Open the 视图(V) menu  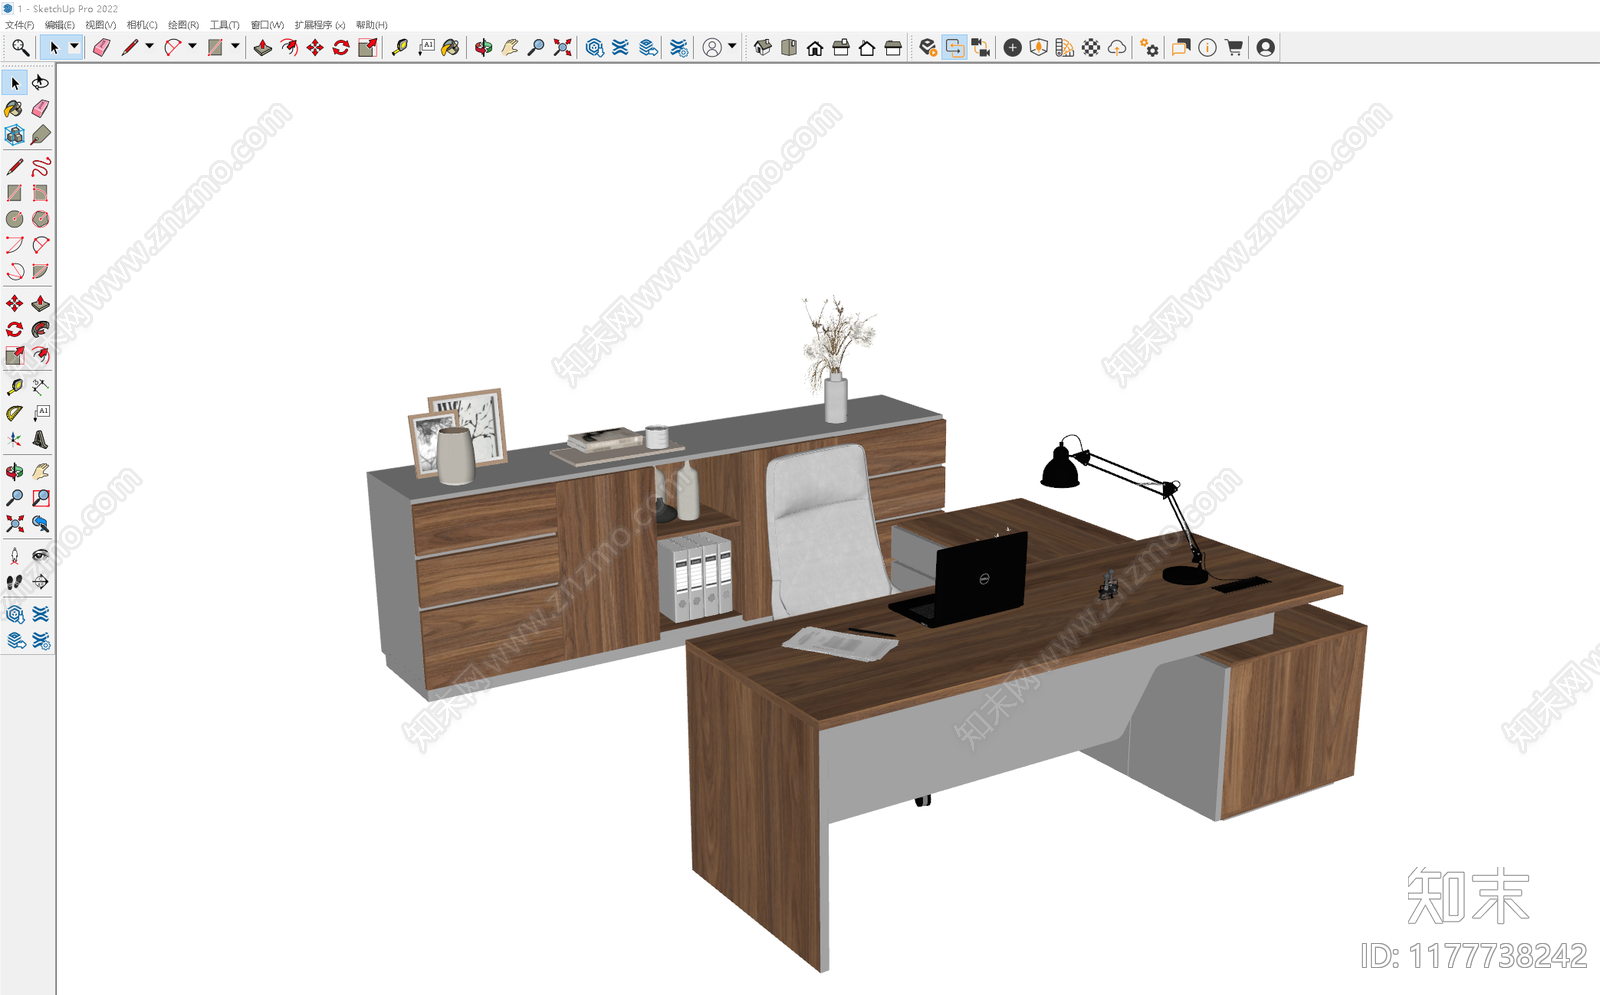pos(101,25)
